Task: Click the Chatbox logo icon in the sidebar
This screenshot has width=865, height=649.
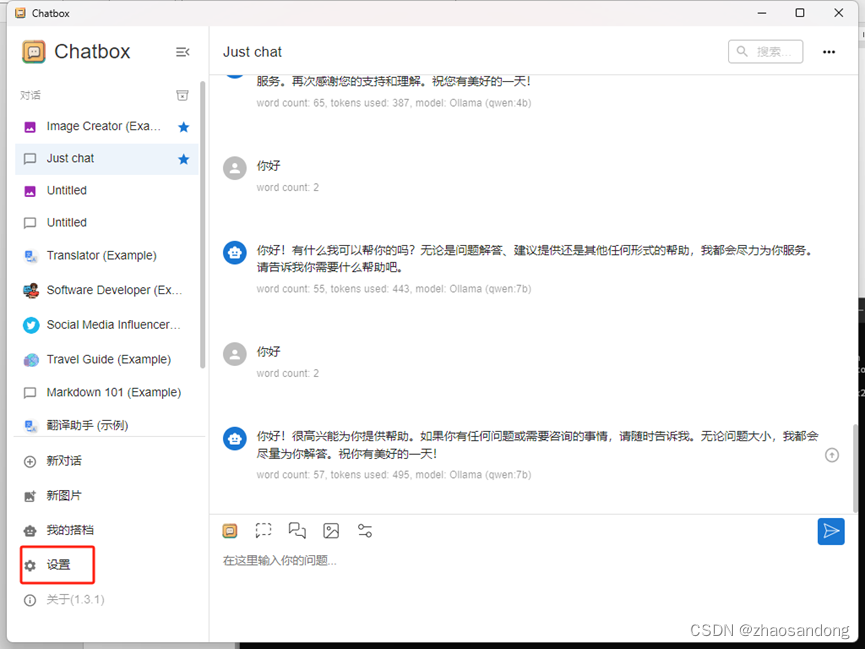Action: 34,52
